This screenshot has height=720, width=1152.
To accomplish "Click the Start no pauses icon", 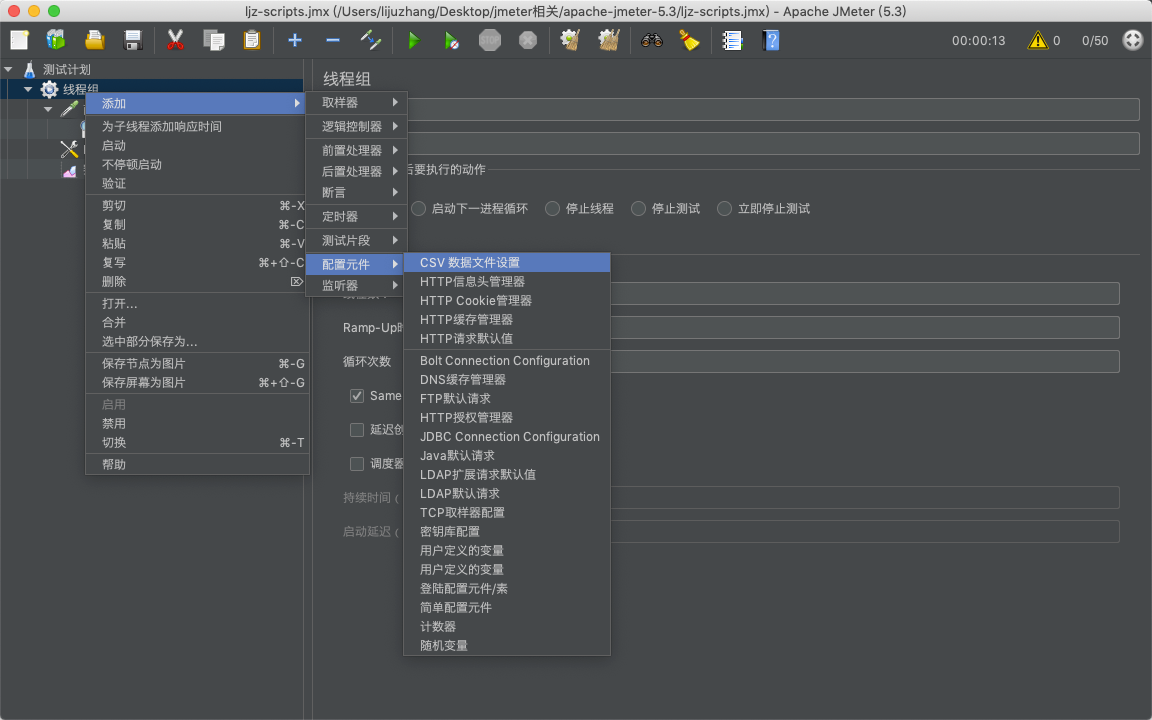I will pyautogui.click(x=452, y=40).
